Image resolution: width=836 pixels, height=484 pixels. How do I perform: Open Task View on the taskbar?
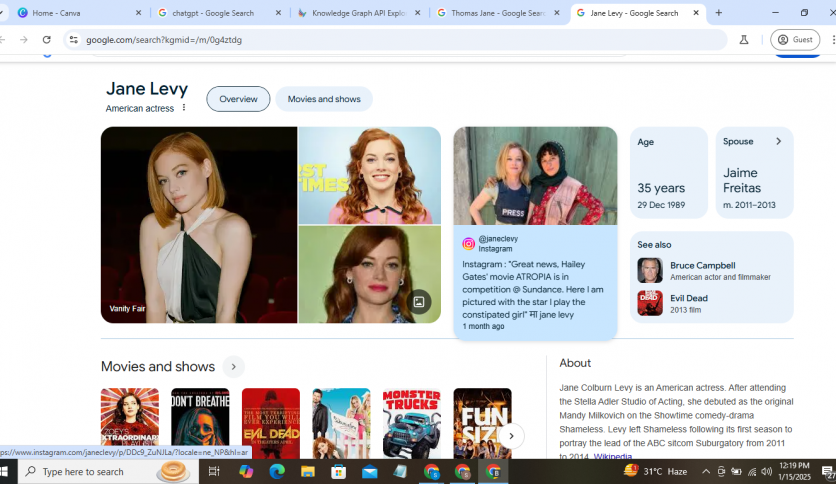(214, 471)
